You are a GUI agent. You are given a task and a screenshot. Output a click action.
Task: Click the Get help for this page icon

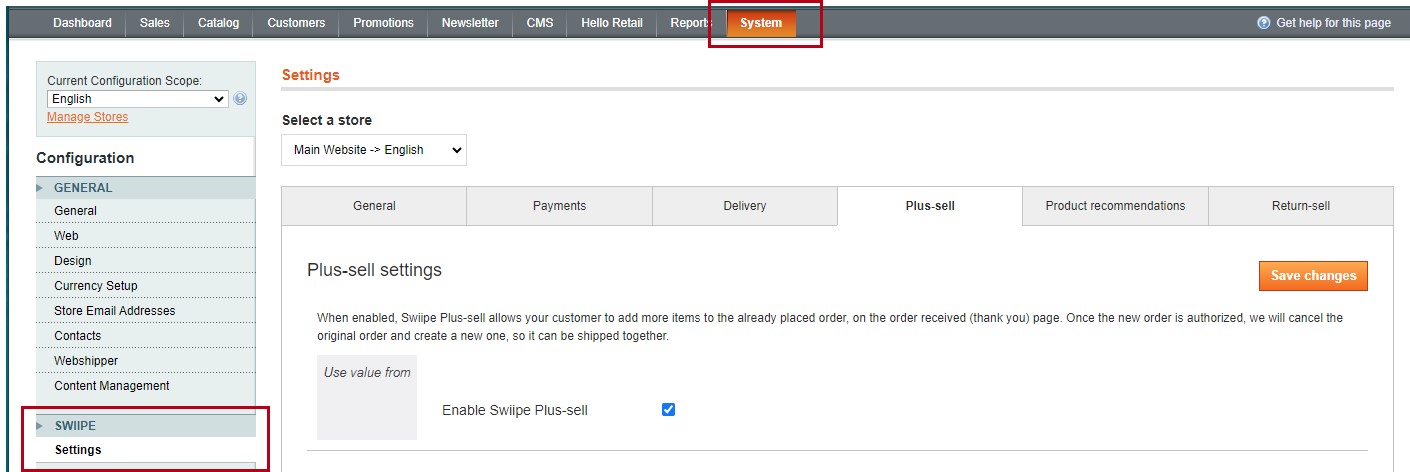pyautogui.click(x=1264, y=23)
